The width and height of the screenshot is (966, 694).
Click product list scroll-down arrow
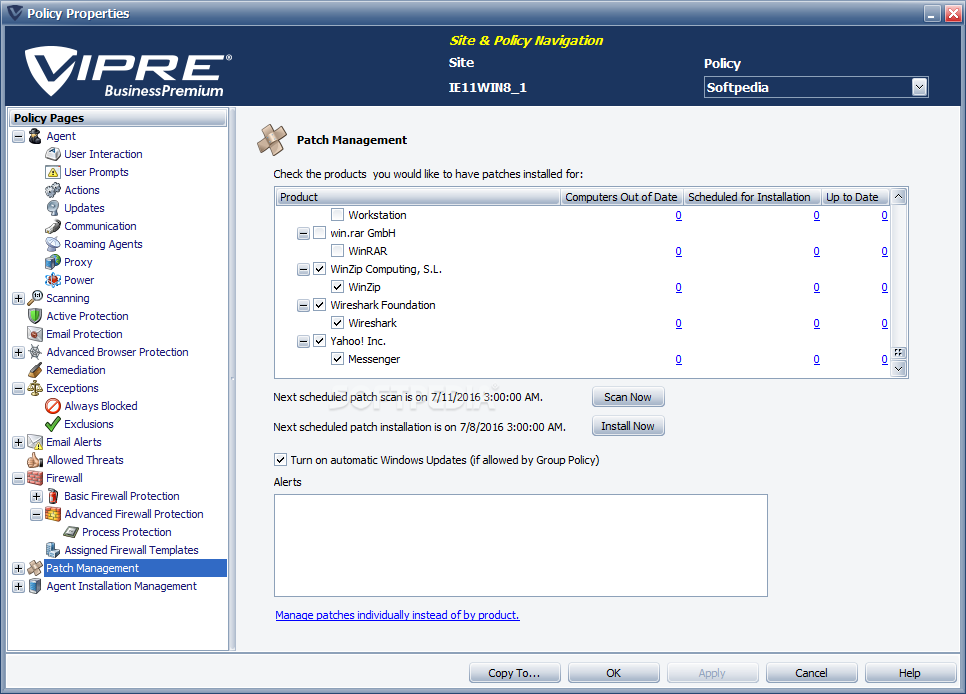[x=899, y=369]
